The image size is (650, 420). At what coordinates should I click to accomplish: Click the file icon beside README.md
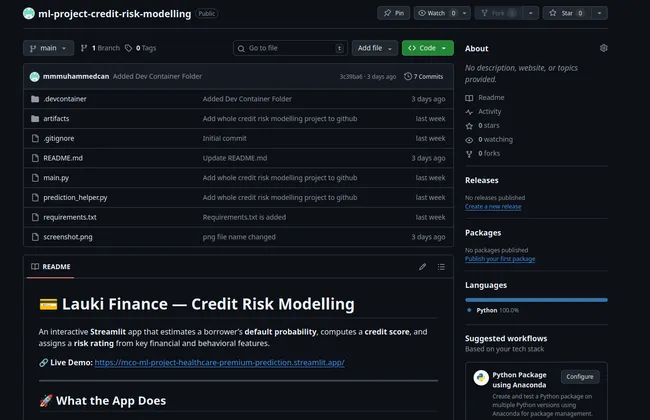35,158
